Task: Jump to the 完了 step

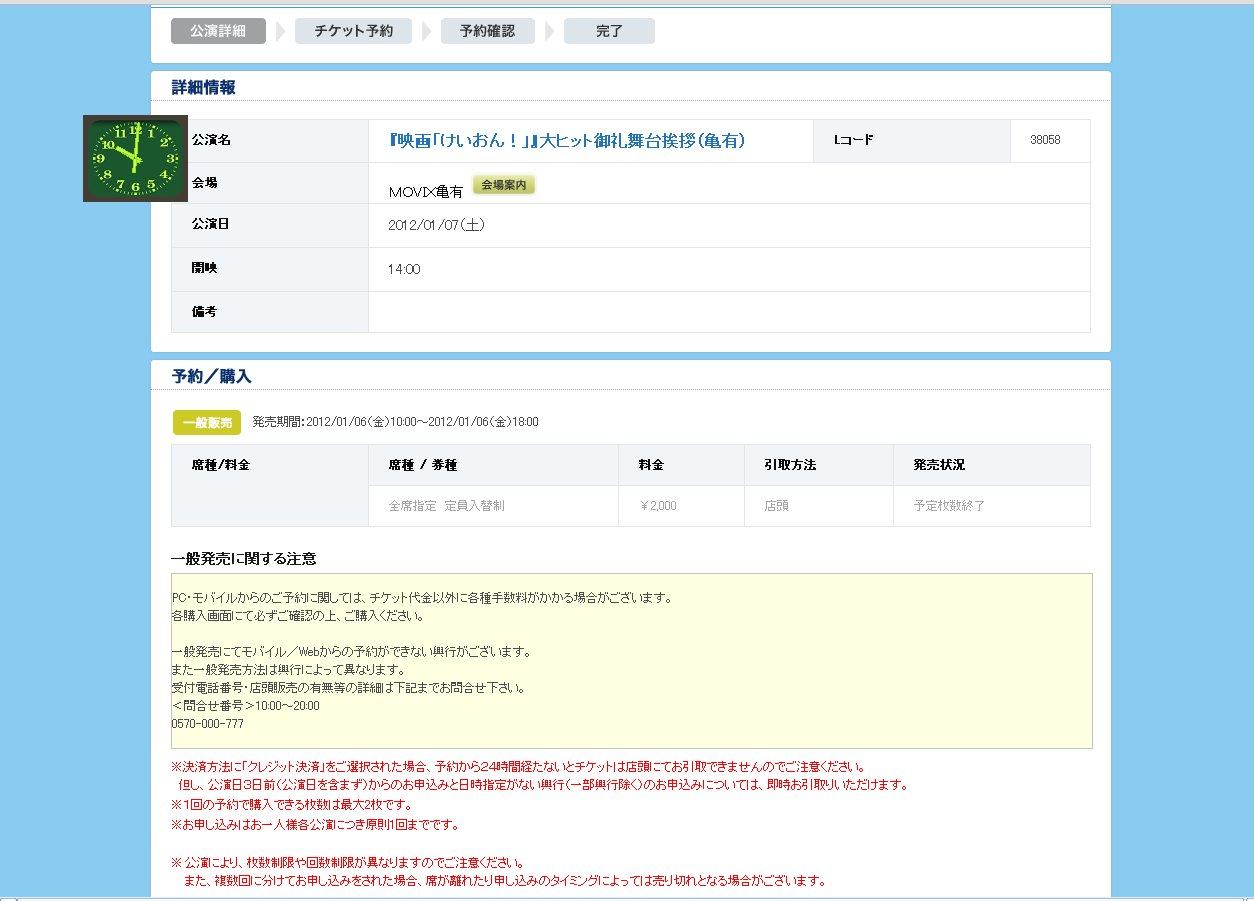Action: click(x=609, y=31)
